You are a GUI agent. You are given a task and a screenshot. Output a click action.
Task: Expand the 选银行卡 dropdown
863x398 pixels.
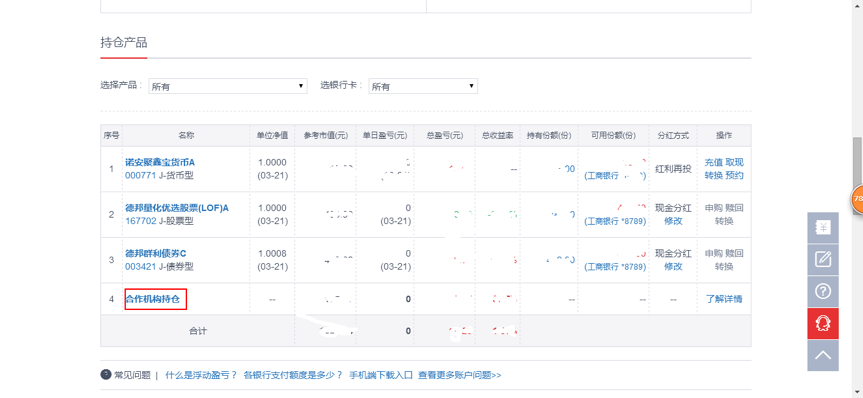[x=423, y=86]
